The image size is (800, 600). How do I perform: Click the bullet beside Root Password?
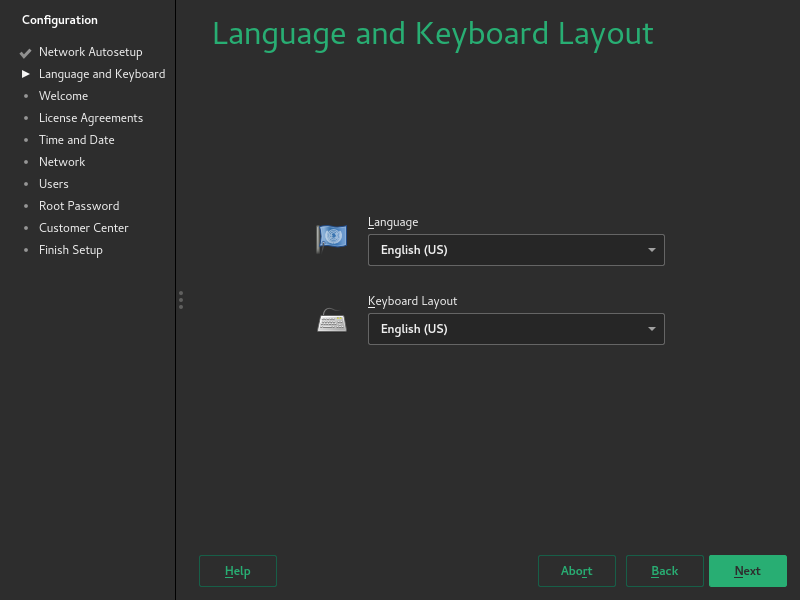[26, 205]
